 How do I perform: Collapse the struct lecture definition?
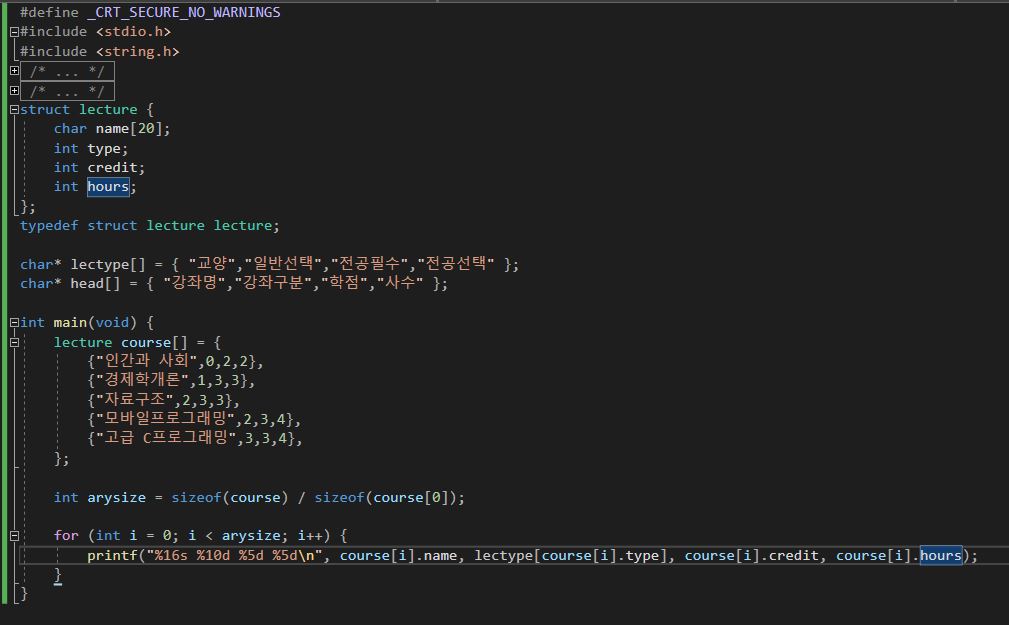tap(14, 110)
